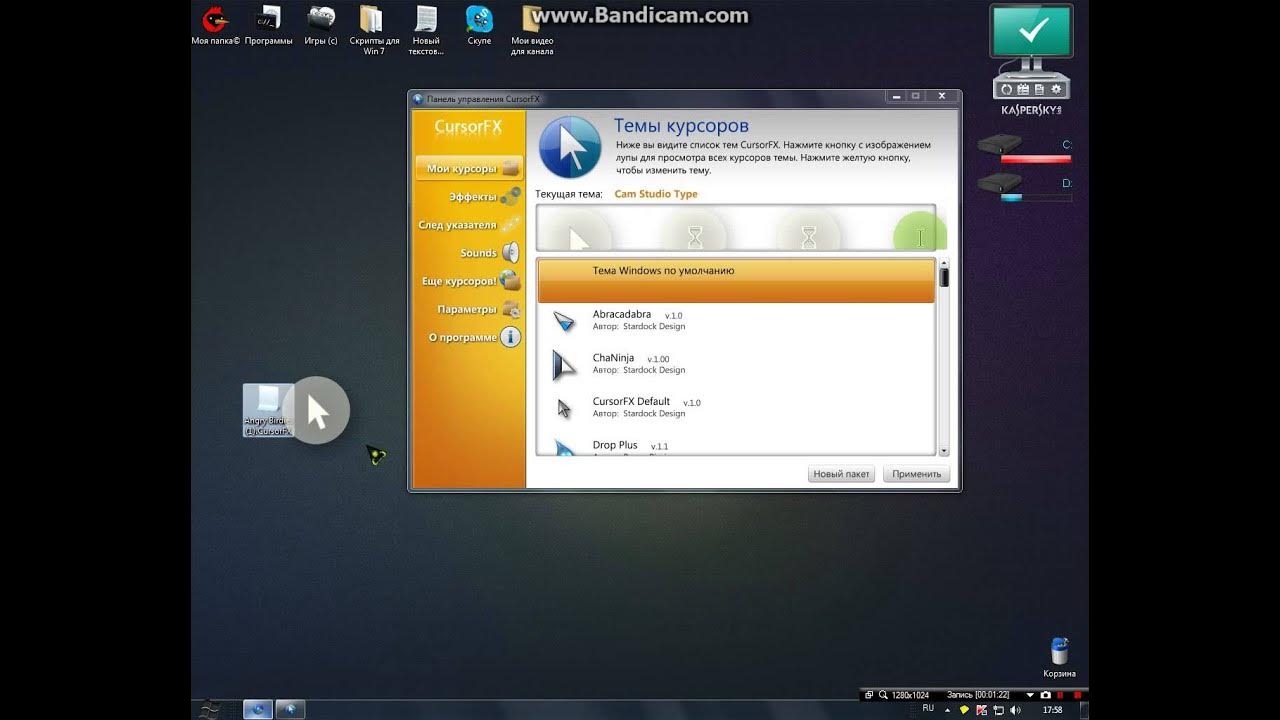Click the network tray icon
The height and width of the screenshot is (720, 1280).
(x=998, y=709)
